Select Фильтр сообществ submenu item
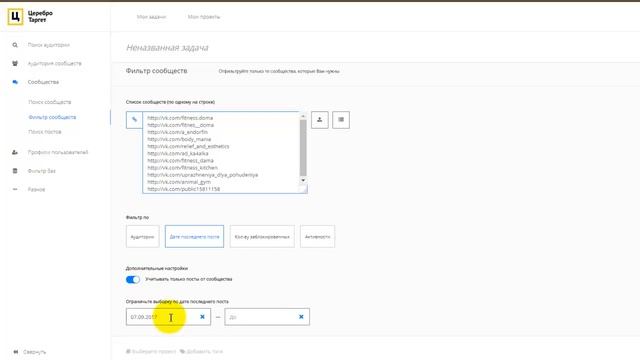Image resolution: width=640 pixels, height=360 pixels. click(52, 117)
